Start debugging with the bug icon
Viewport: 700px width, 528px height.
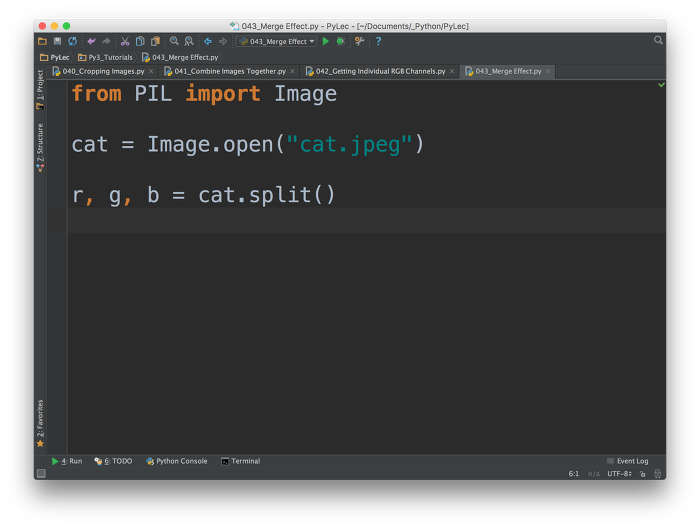(341, 41)
